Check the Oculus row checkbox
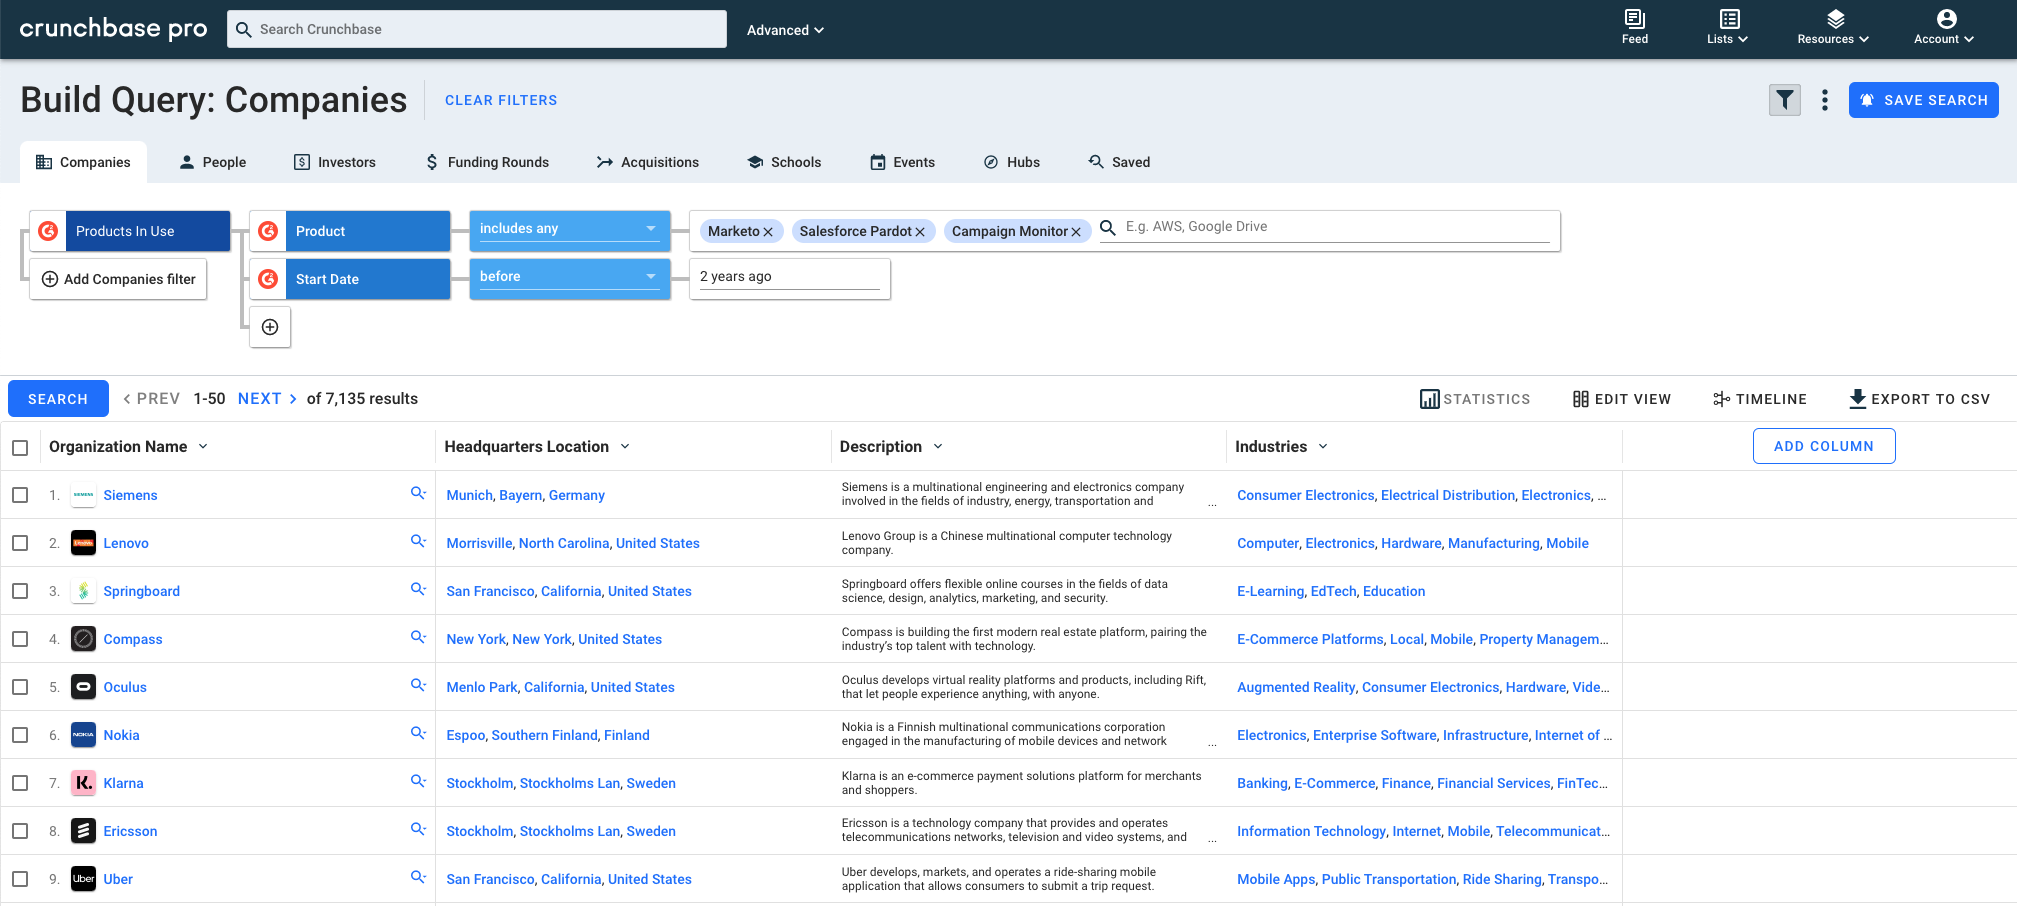This screenshot has height=906, width=2017. tap(20, 687)
